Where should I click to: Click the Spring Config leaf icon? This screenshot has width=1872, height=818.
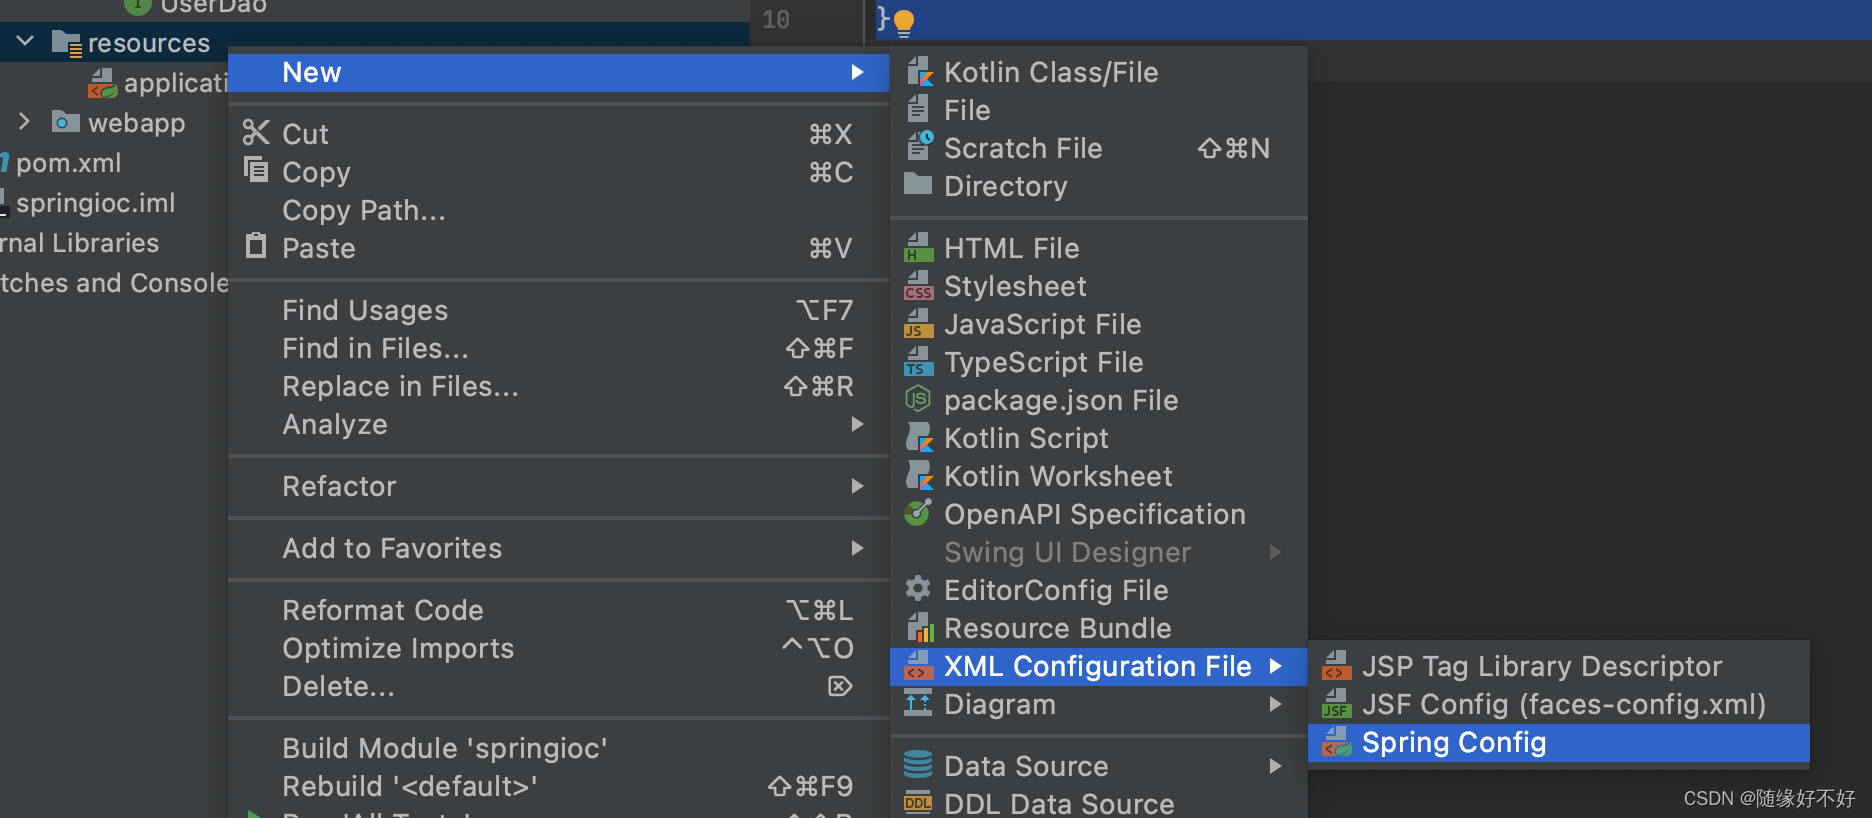(1336, 742)
